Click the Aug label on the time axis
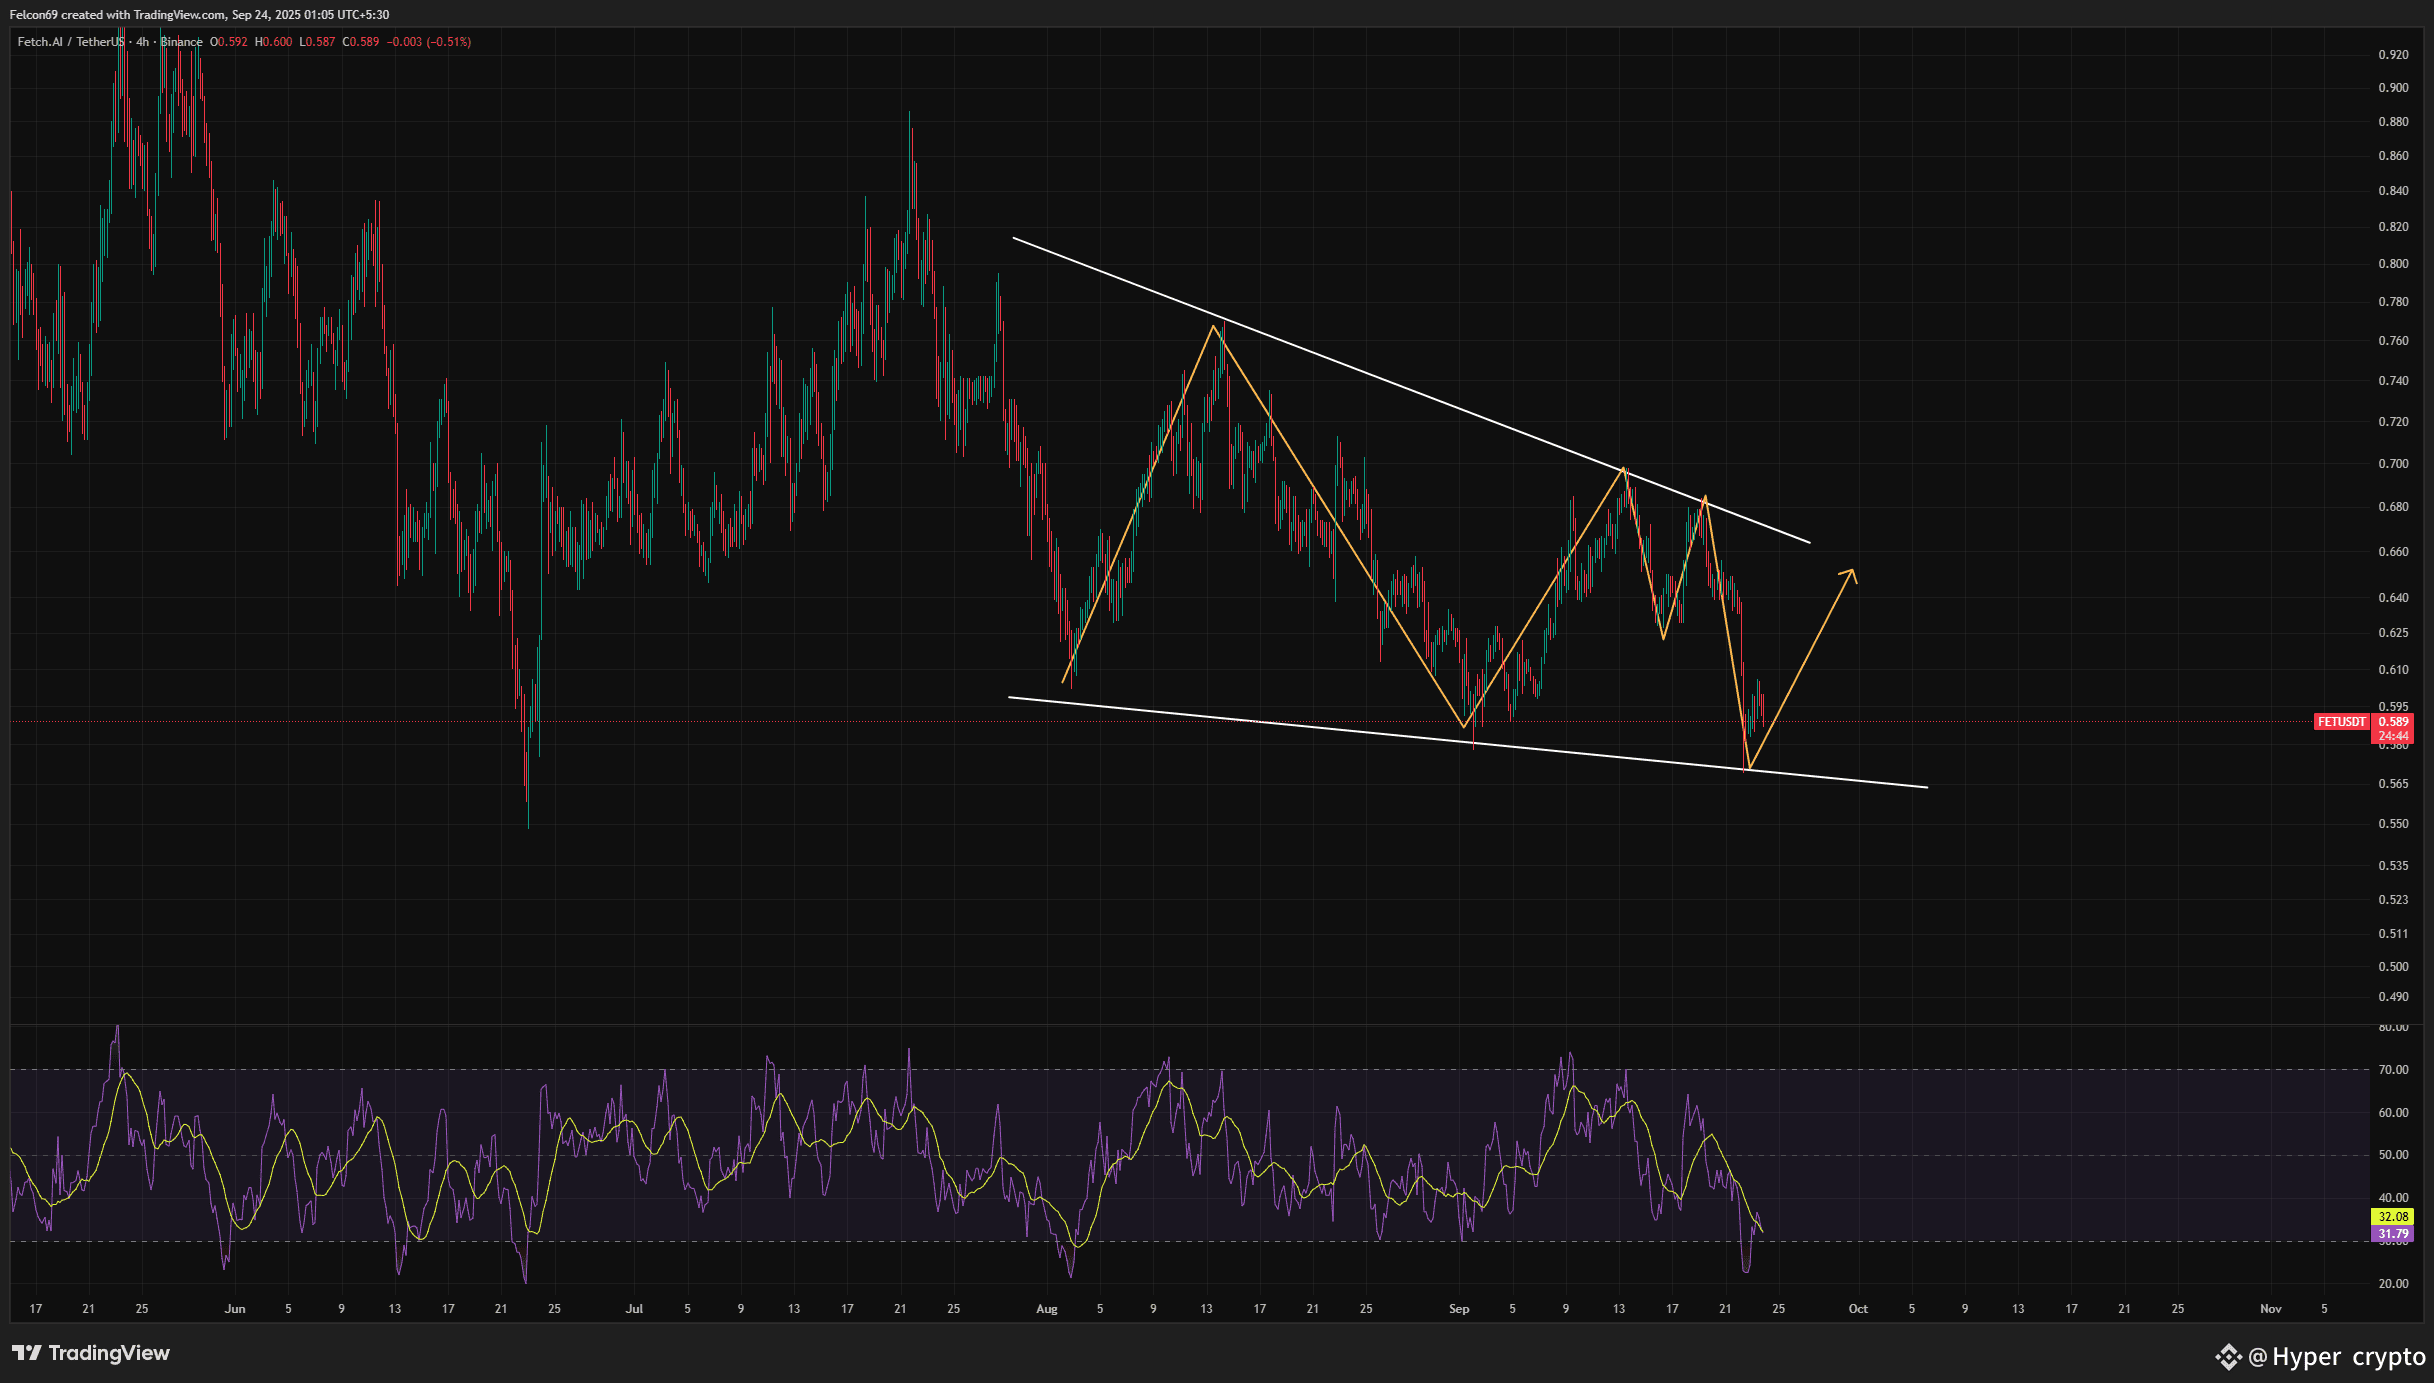Viewport: 2434px width, 1383px height. 1046,1309
